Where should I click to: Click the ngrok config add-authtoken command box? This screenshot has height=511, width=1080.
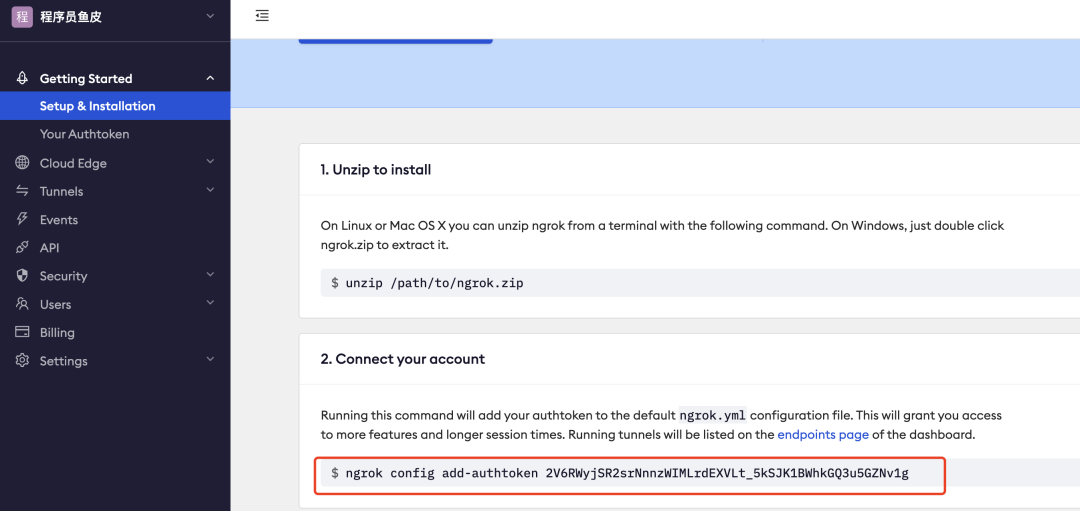pos(630,473)
